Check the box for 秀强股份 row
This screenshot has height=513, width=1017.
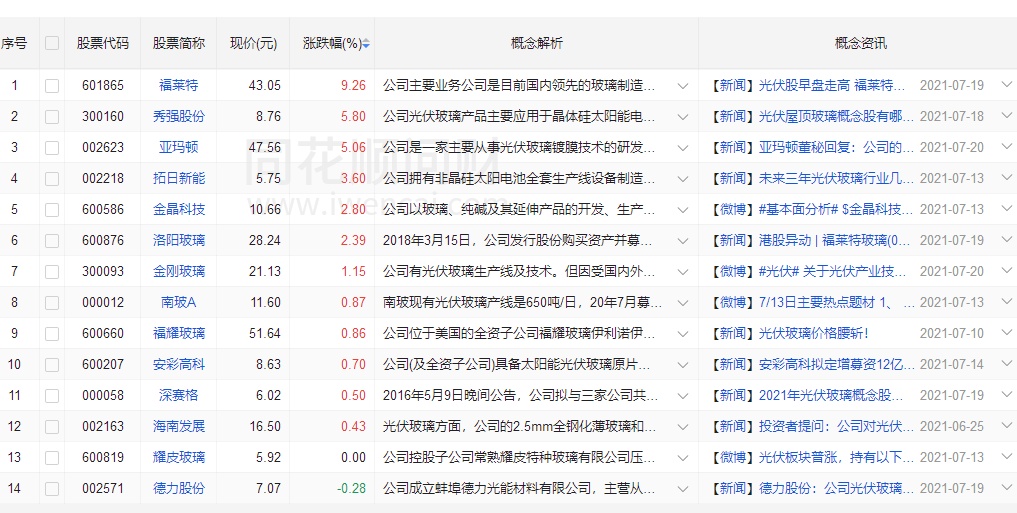pyautogui.click(x=52, y=117)
